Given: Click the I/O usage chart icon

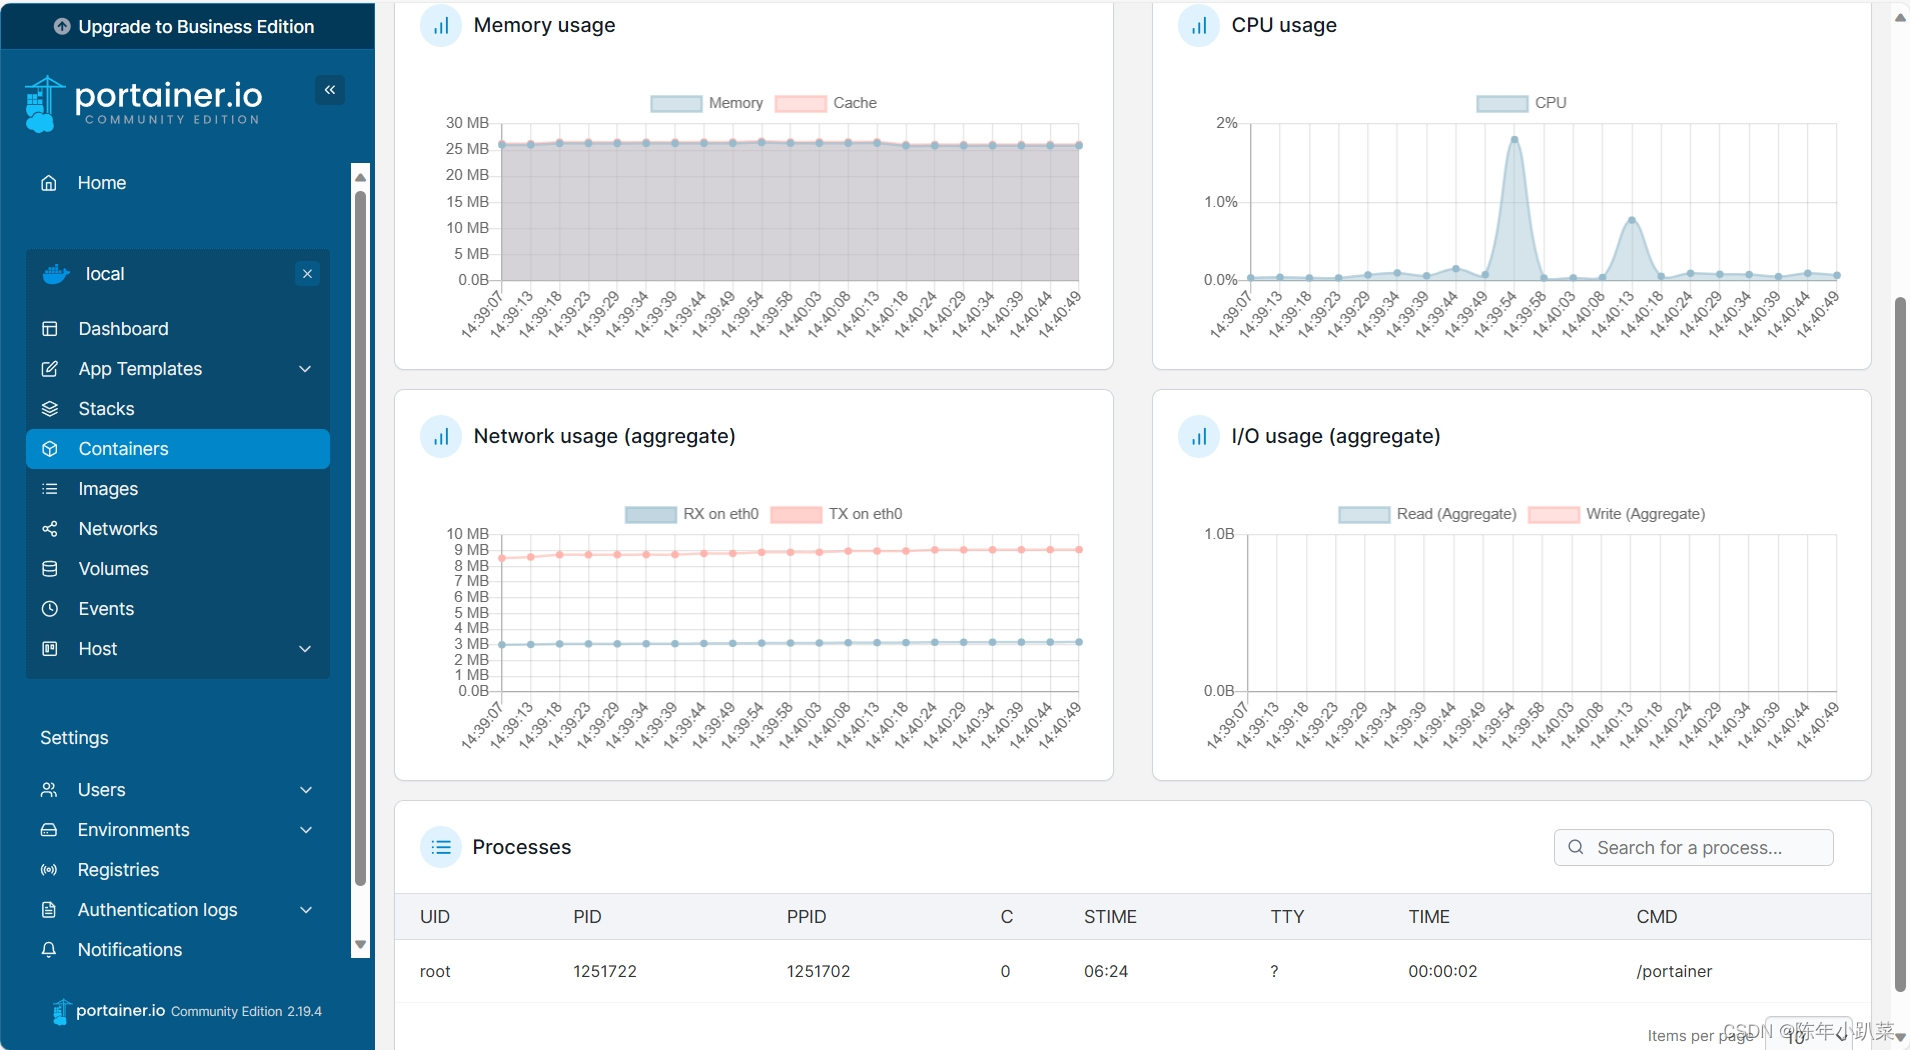Looking at the screenshot, I should tap(1199, 437).
